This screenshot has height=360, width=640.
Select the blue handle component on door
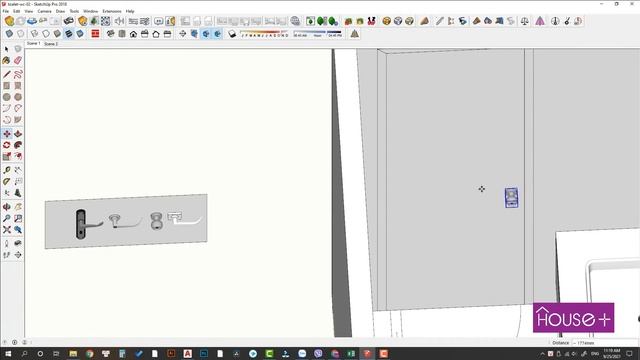(x=511, y=198)
